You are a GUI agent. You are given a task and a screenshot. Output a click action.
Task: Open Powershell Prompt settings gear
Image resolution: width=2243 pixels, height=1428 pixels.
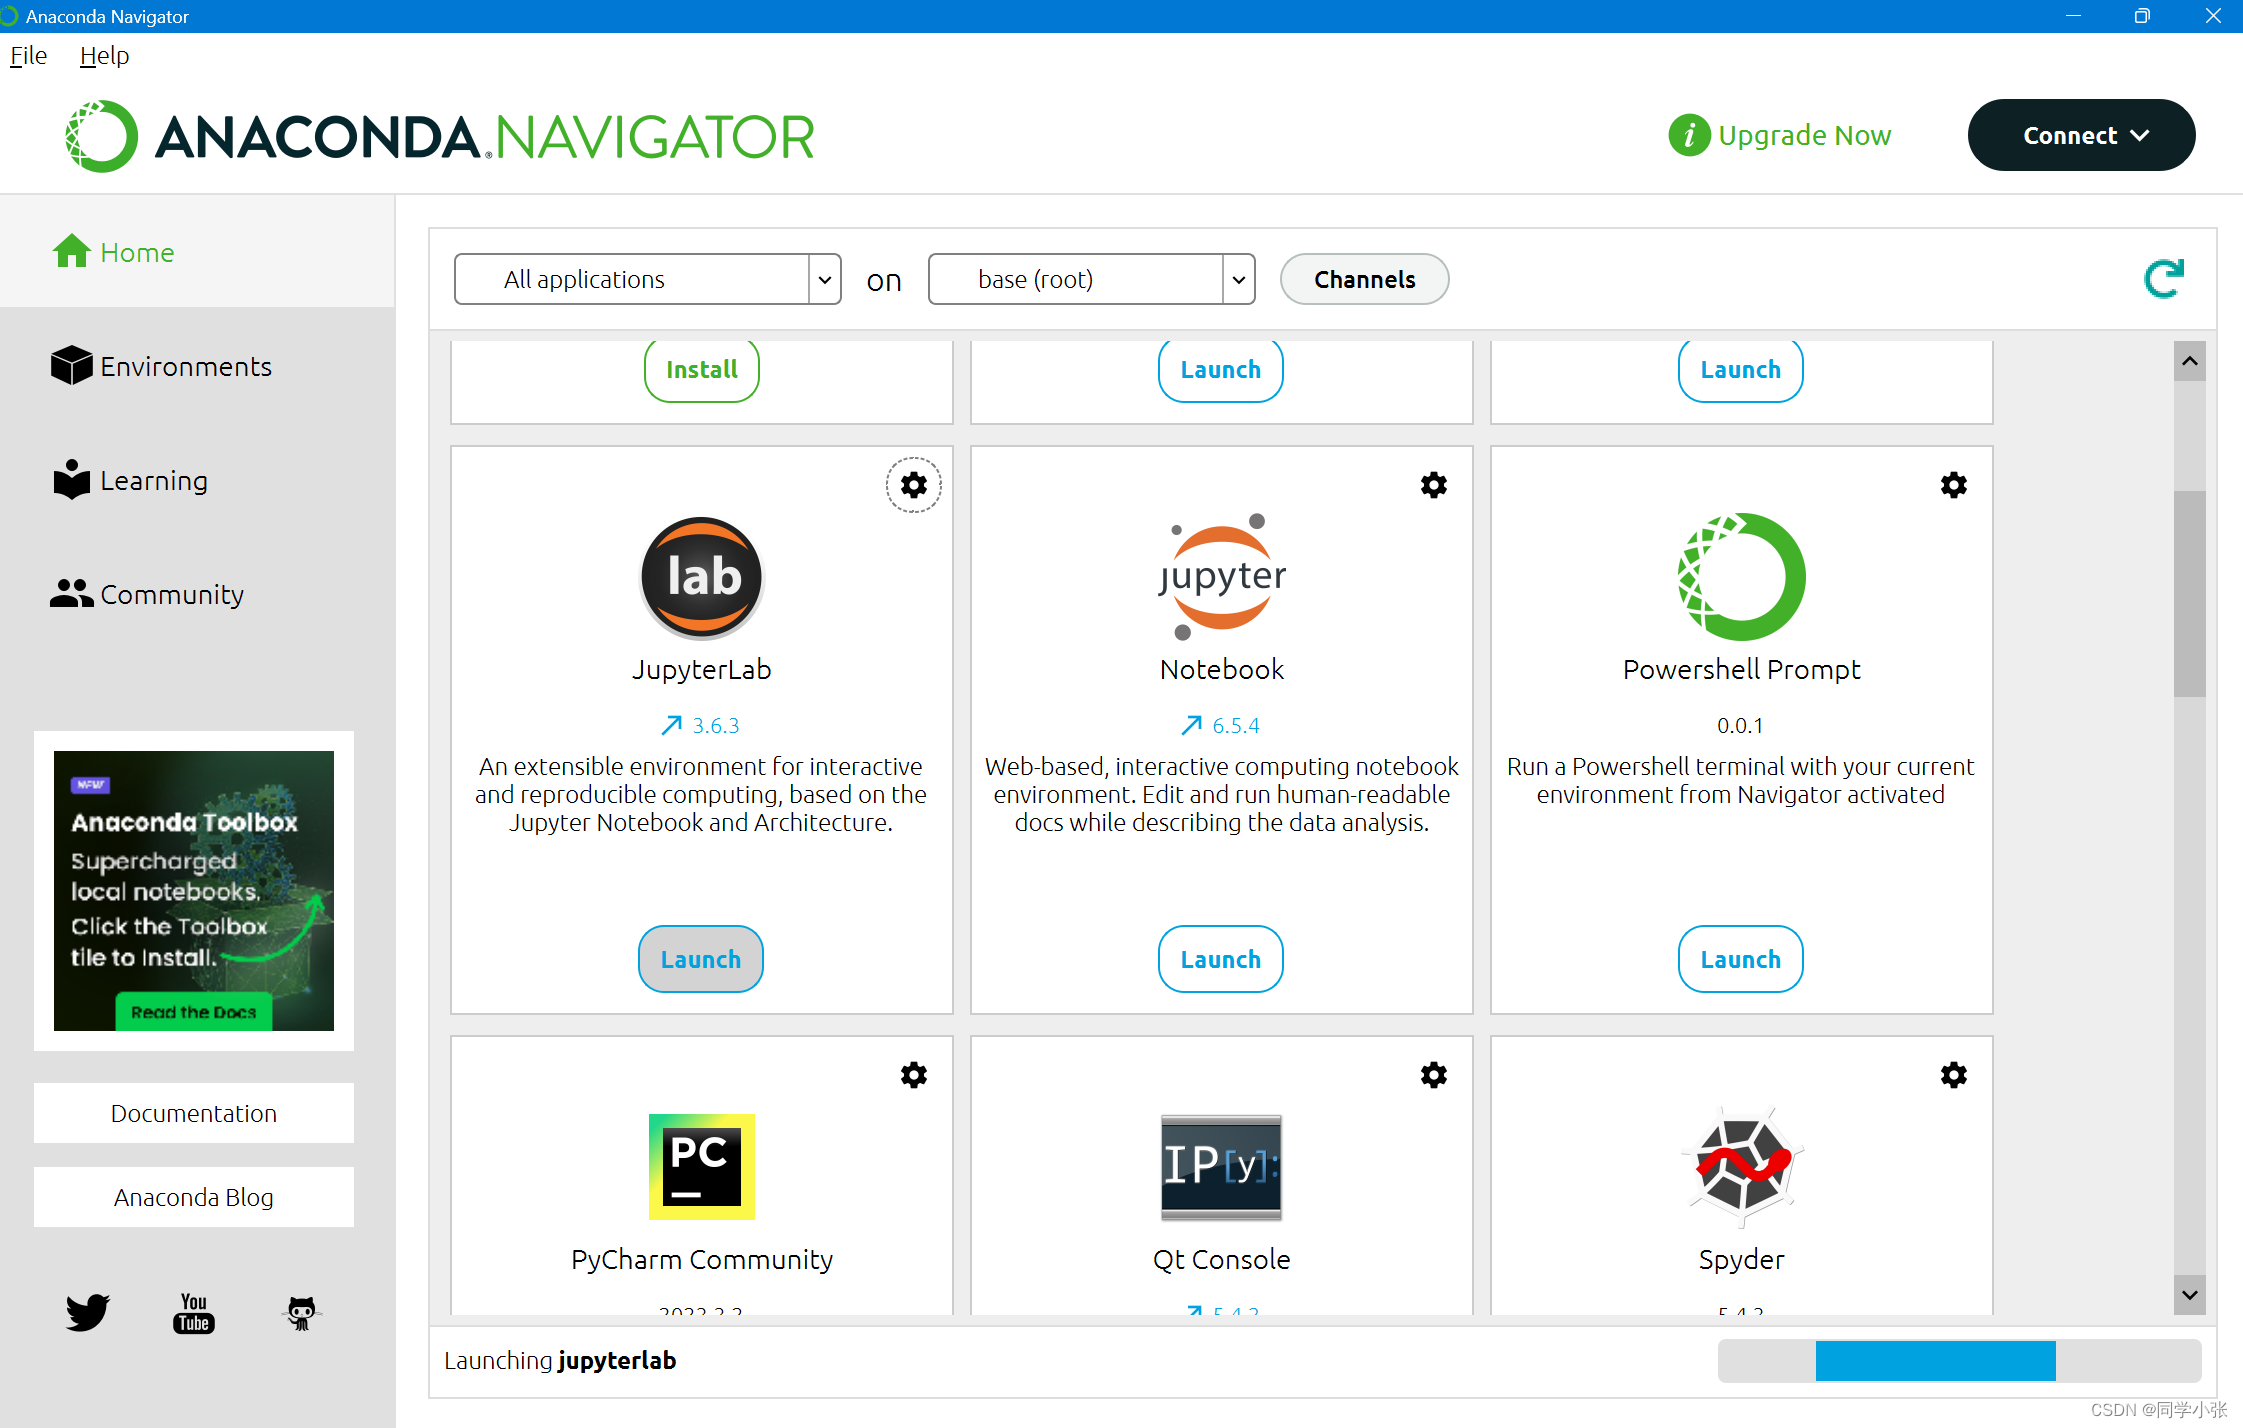(1954, 485)
